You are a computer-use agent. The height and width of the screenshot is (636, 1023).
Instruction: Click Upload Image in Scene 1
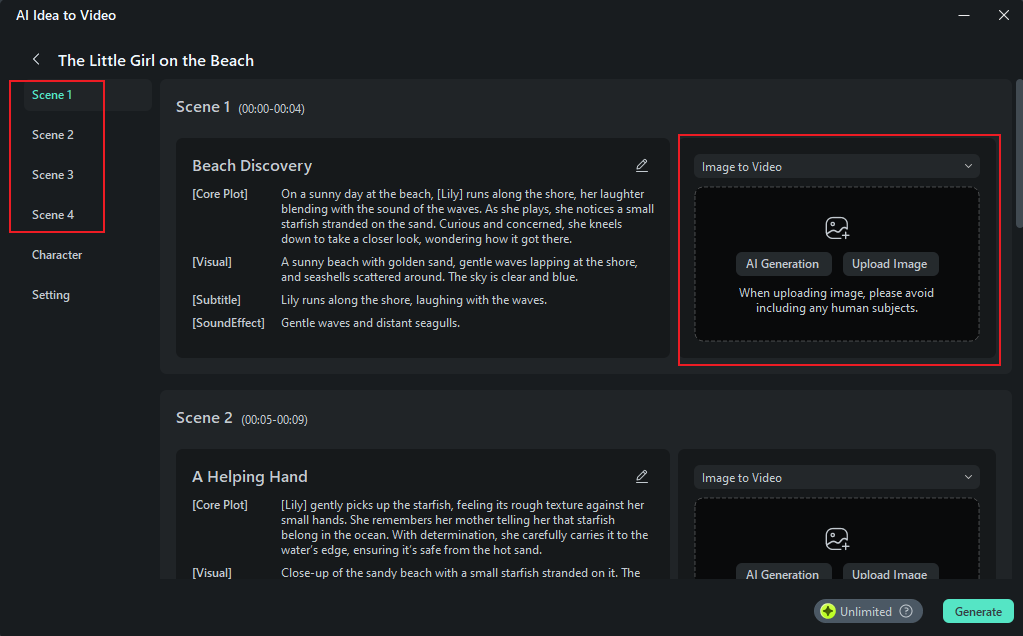click(890, 264)
